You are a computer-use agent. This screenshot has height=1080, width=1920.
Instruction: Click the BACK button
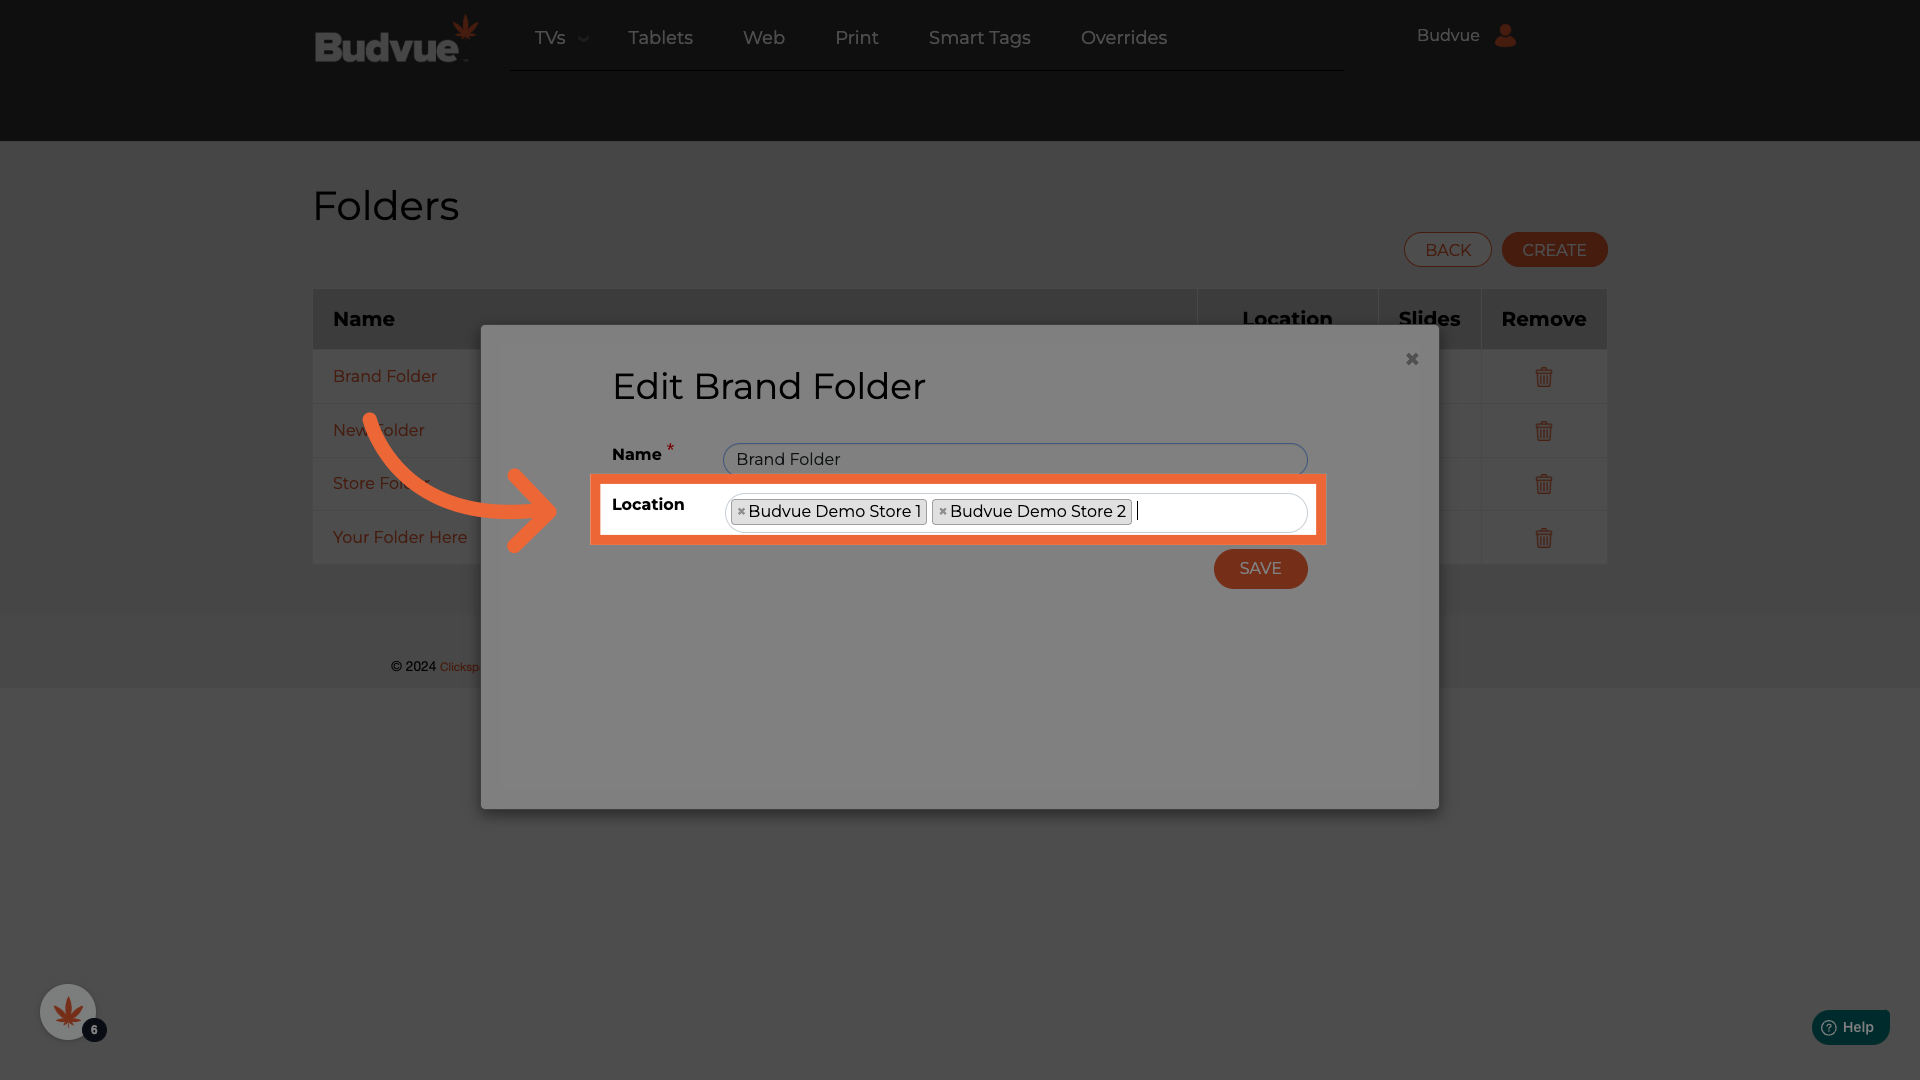(1447, 250)
